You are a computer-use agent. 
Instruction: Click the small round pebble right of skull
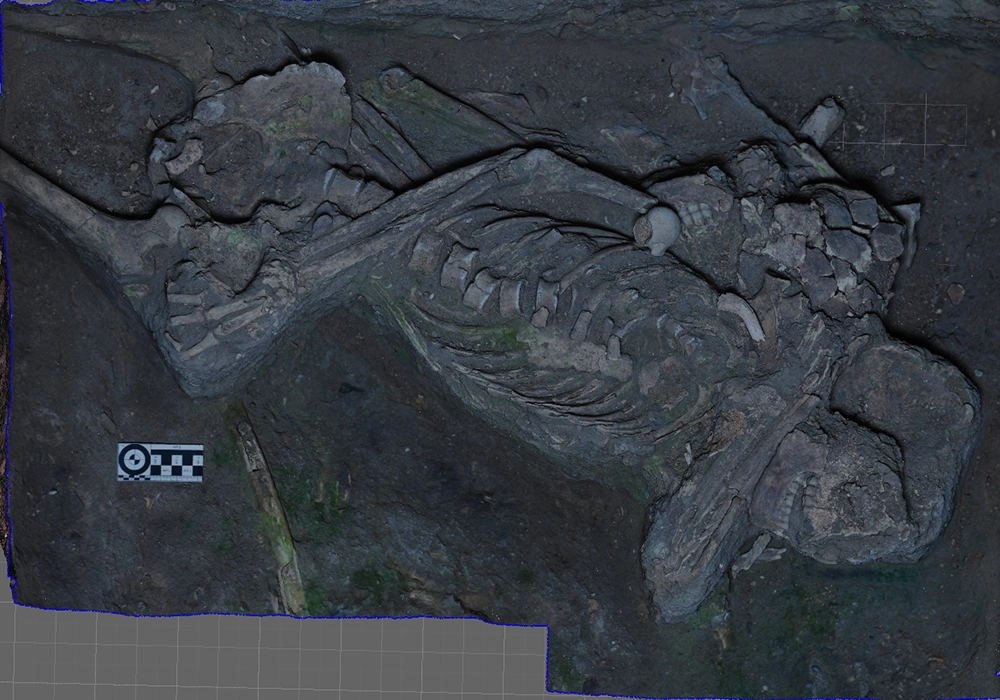[x=956, y=293]
